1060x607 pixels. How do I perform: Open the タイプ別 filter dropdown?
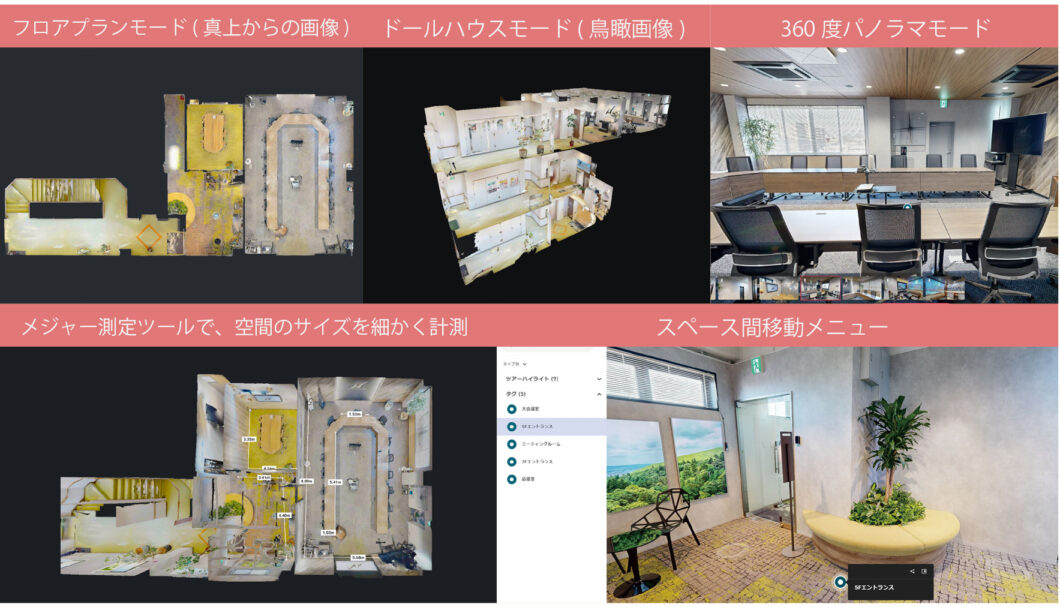click(x=514, y=364)
